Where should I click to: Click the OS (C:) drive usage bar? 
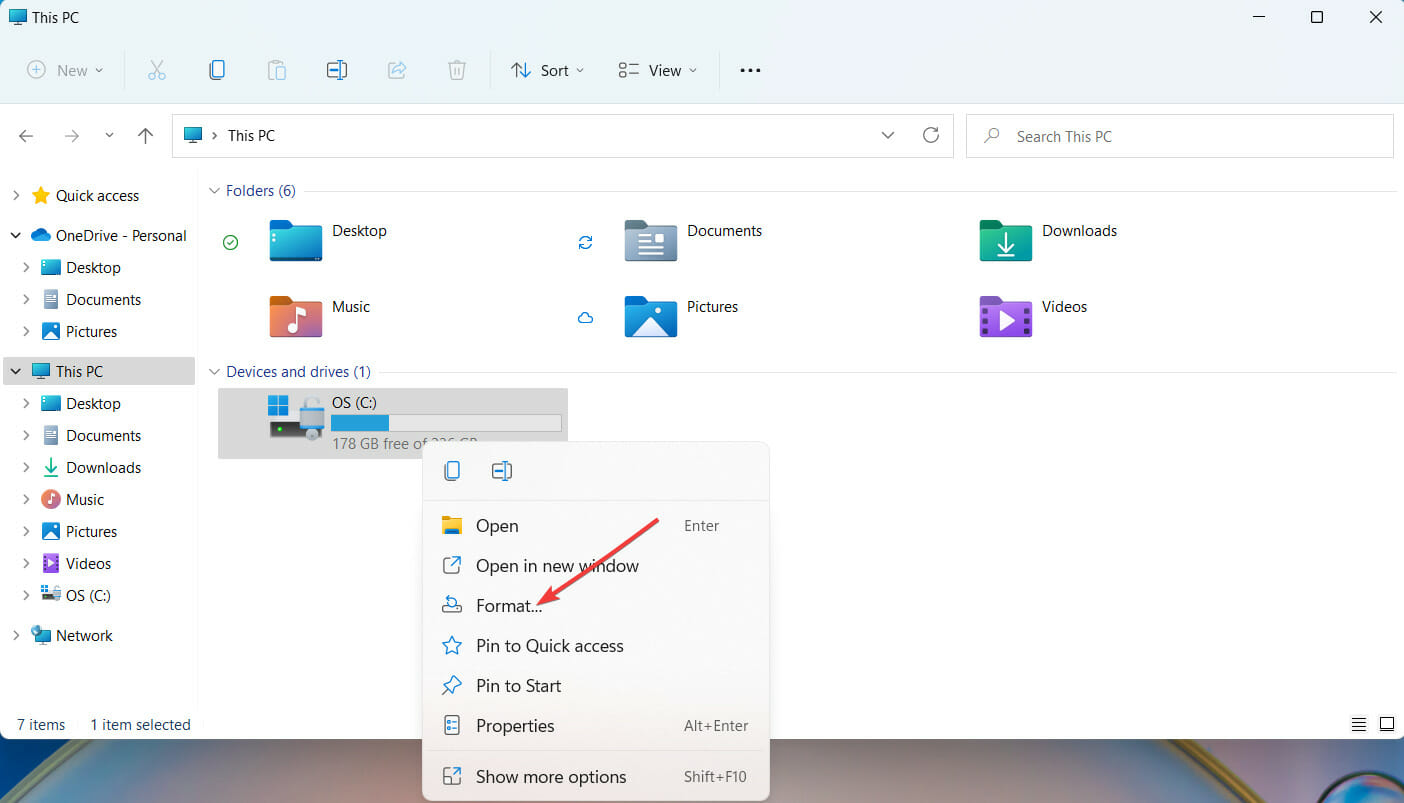click(x=446, y=423)
